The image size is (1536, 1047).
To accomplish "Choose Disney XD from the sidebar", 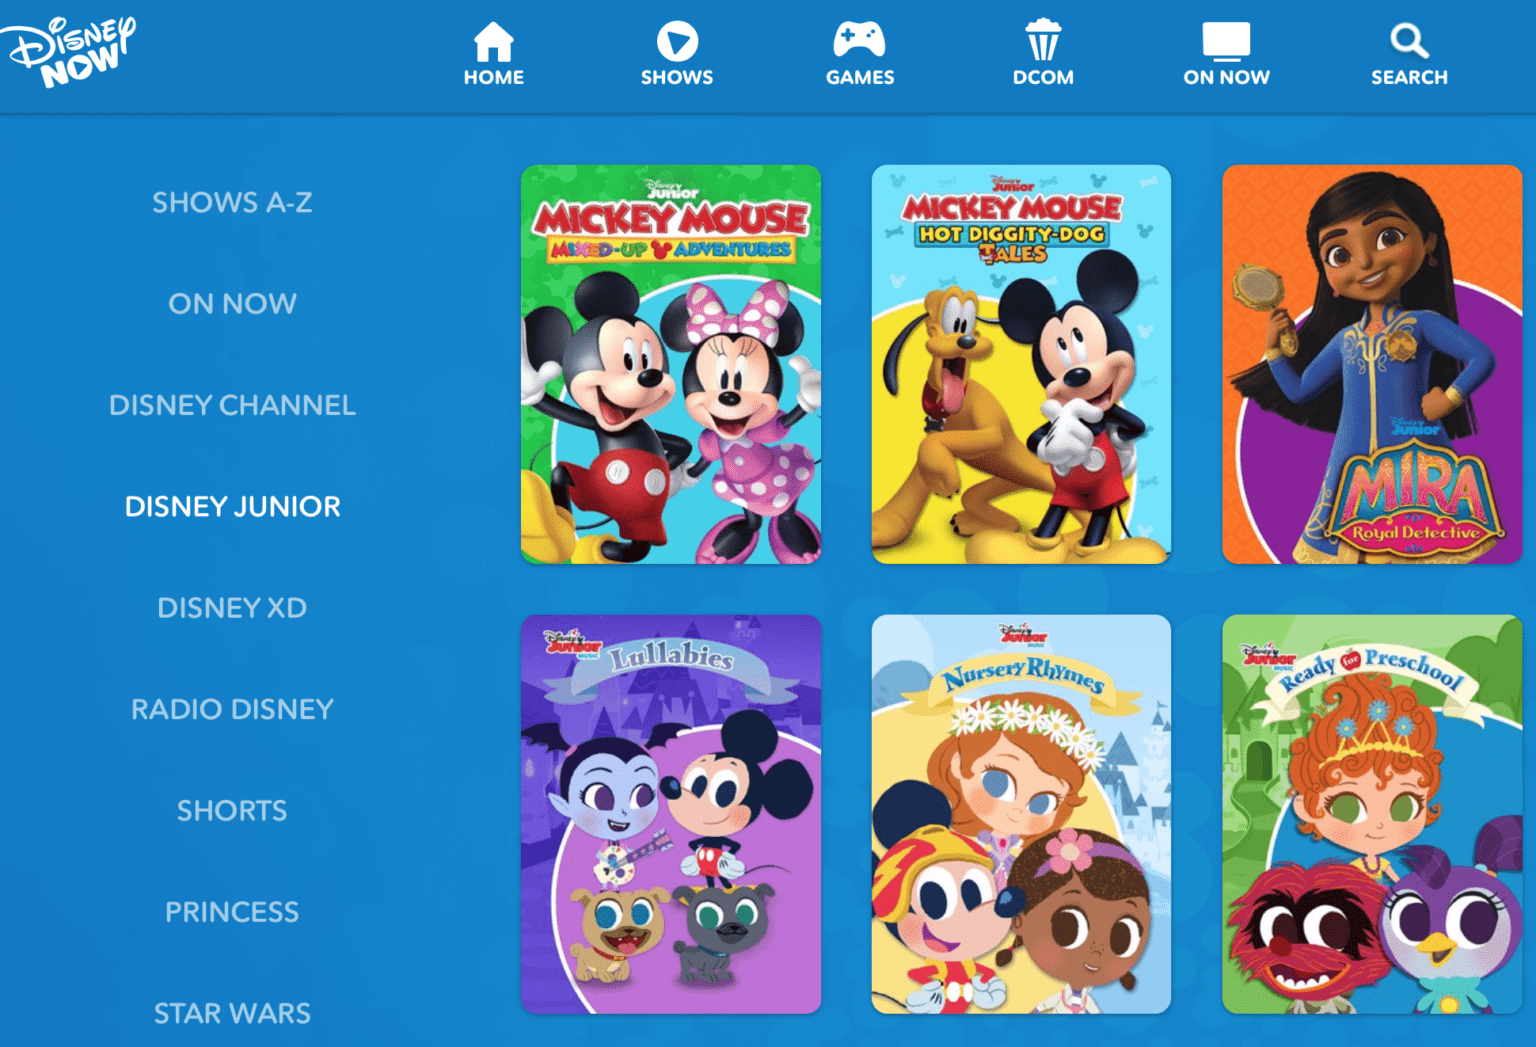I will pyautogui.click(x=232, y=607).
